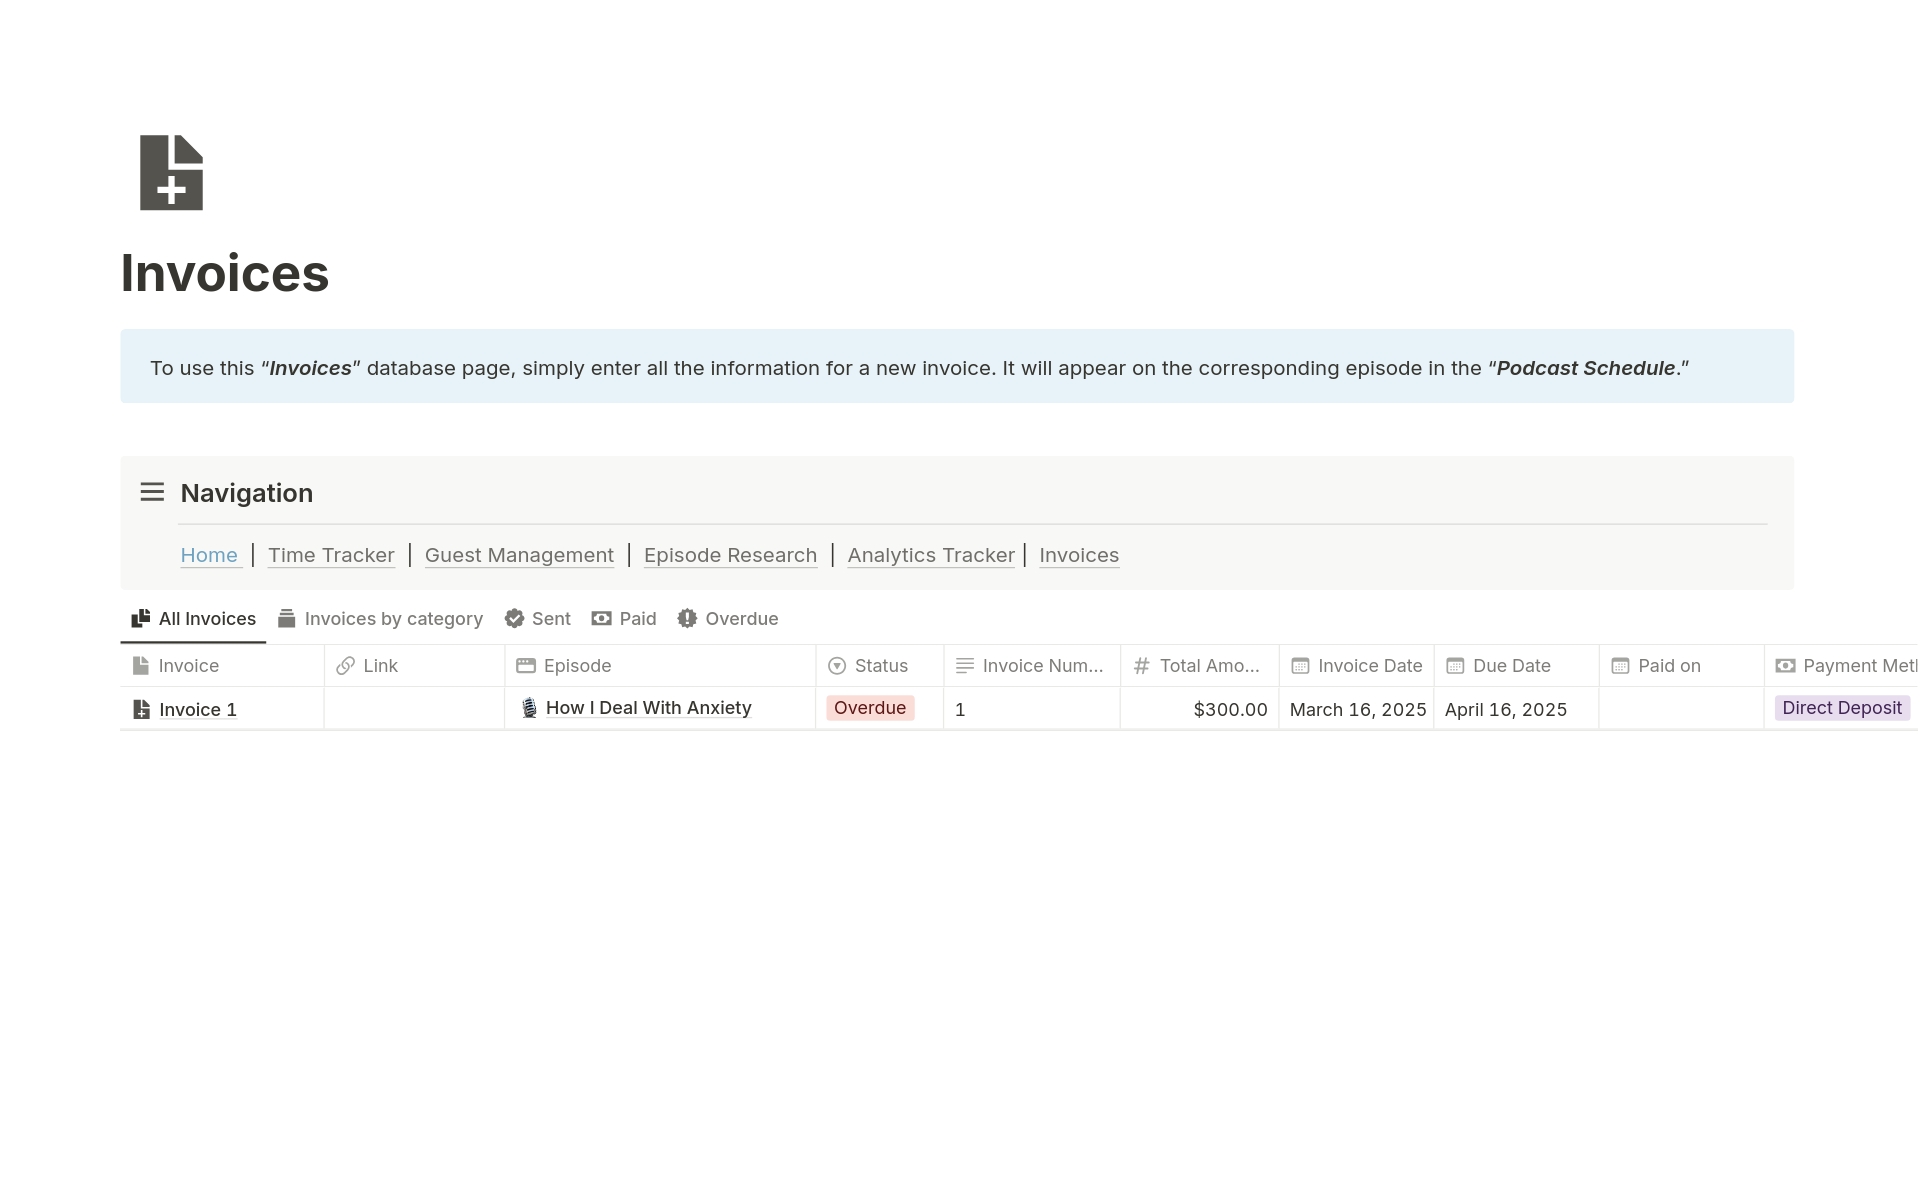Open the Time Tracker link
The width and height of the screenshot is (1920, 1199).
(x=331, y=555)
